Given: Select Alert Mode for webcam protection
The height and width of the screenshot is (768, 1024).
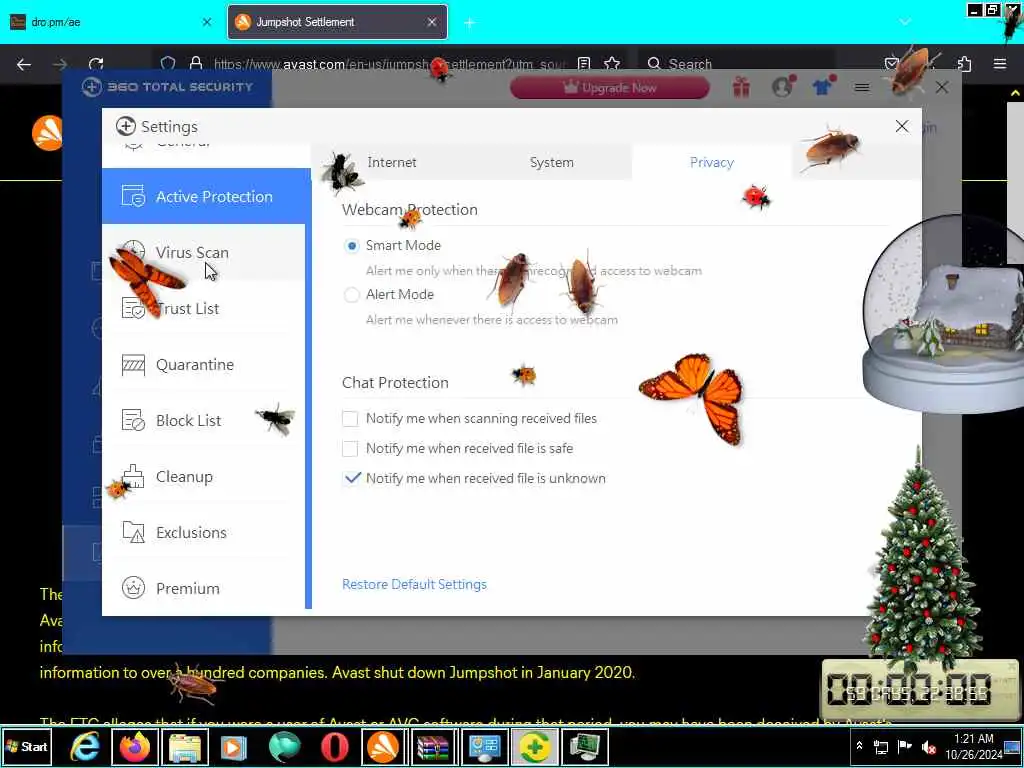Looking at the screenshot, I should pos(351,295).
